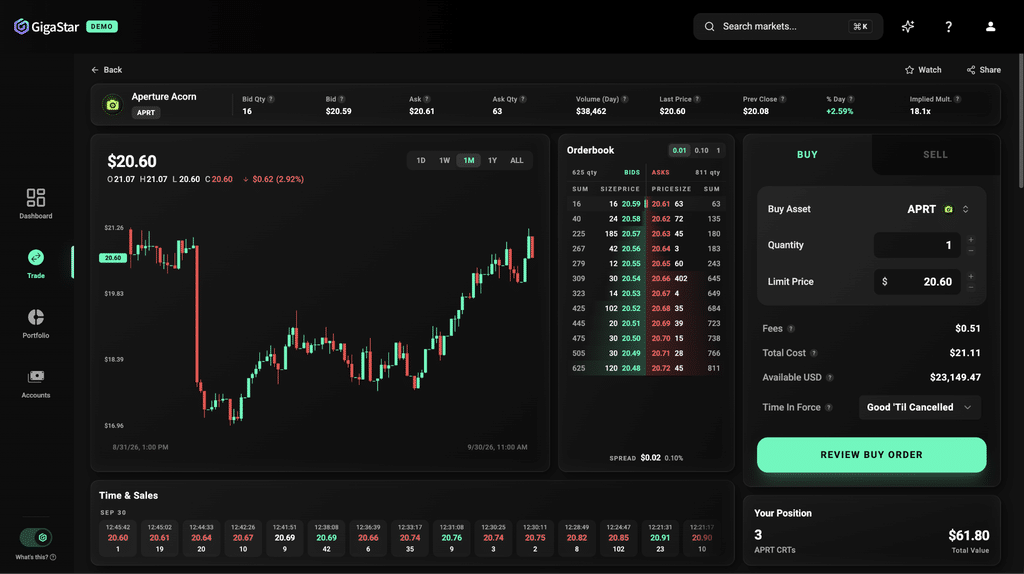This screenshot has width=1024, height=574.
Task: Click the 20.60 price marker on chart
Action: [113, 258]
